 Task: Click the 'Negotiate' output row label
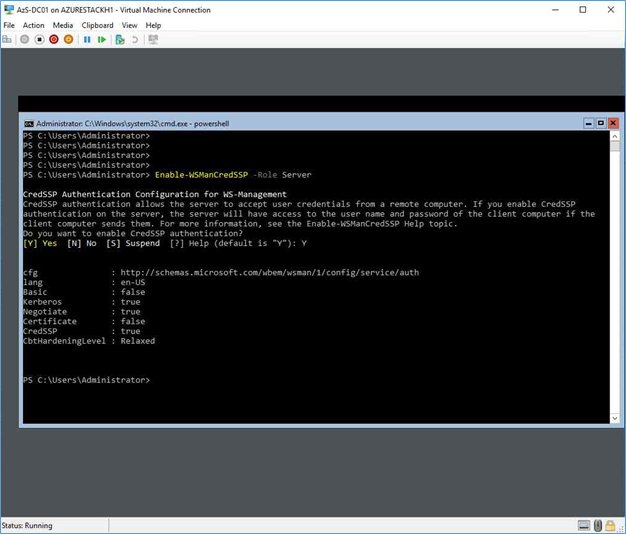point(45,312)
